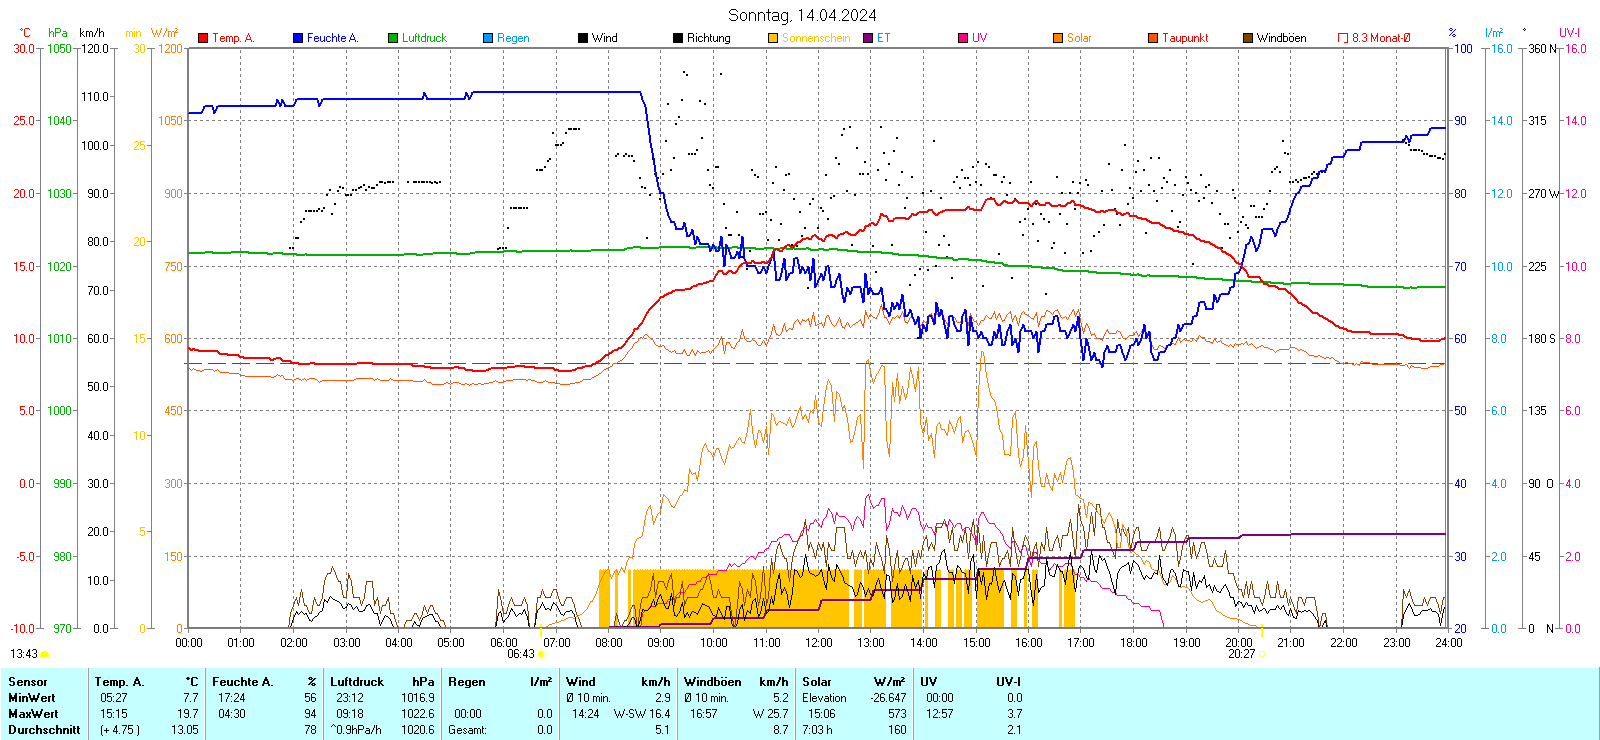Click the sunrise marker at 06:43

(x=541, y=654)
